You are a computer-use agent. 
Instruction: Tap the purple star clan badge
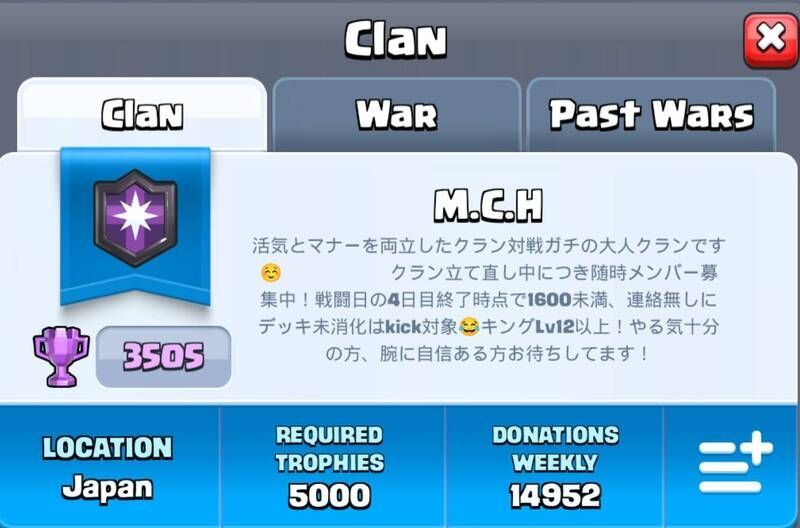[x=135, y=218]
